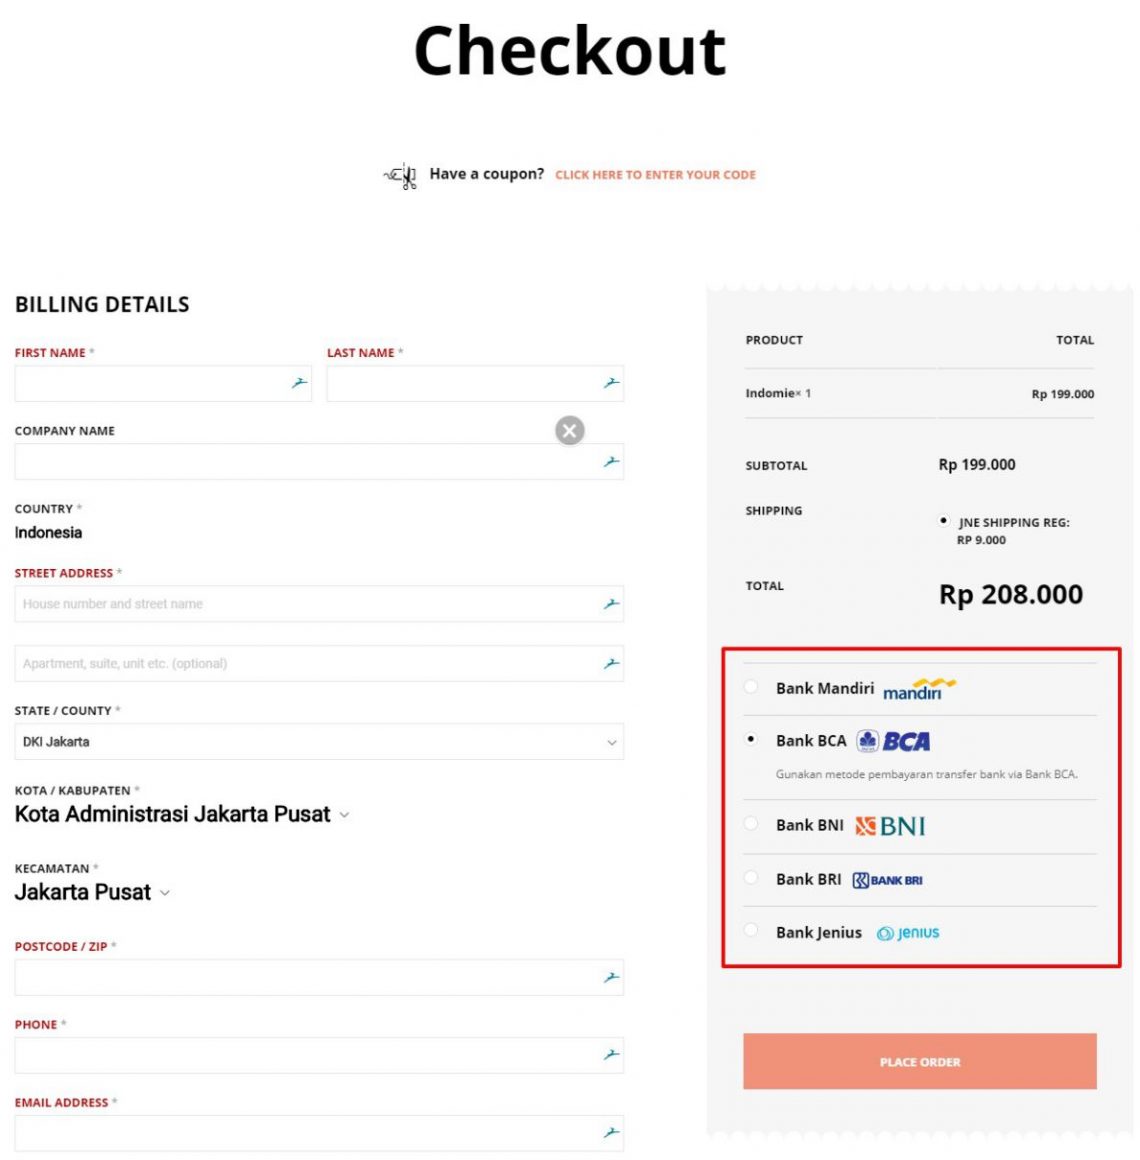
Task: Click the coupon scissors icon
Action: coord(400,175)
